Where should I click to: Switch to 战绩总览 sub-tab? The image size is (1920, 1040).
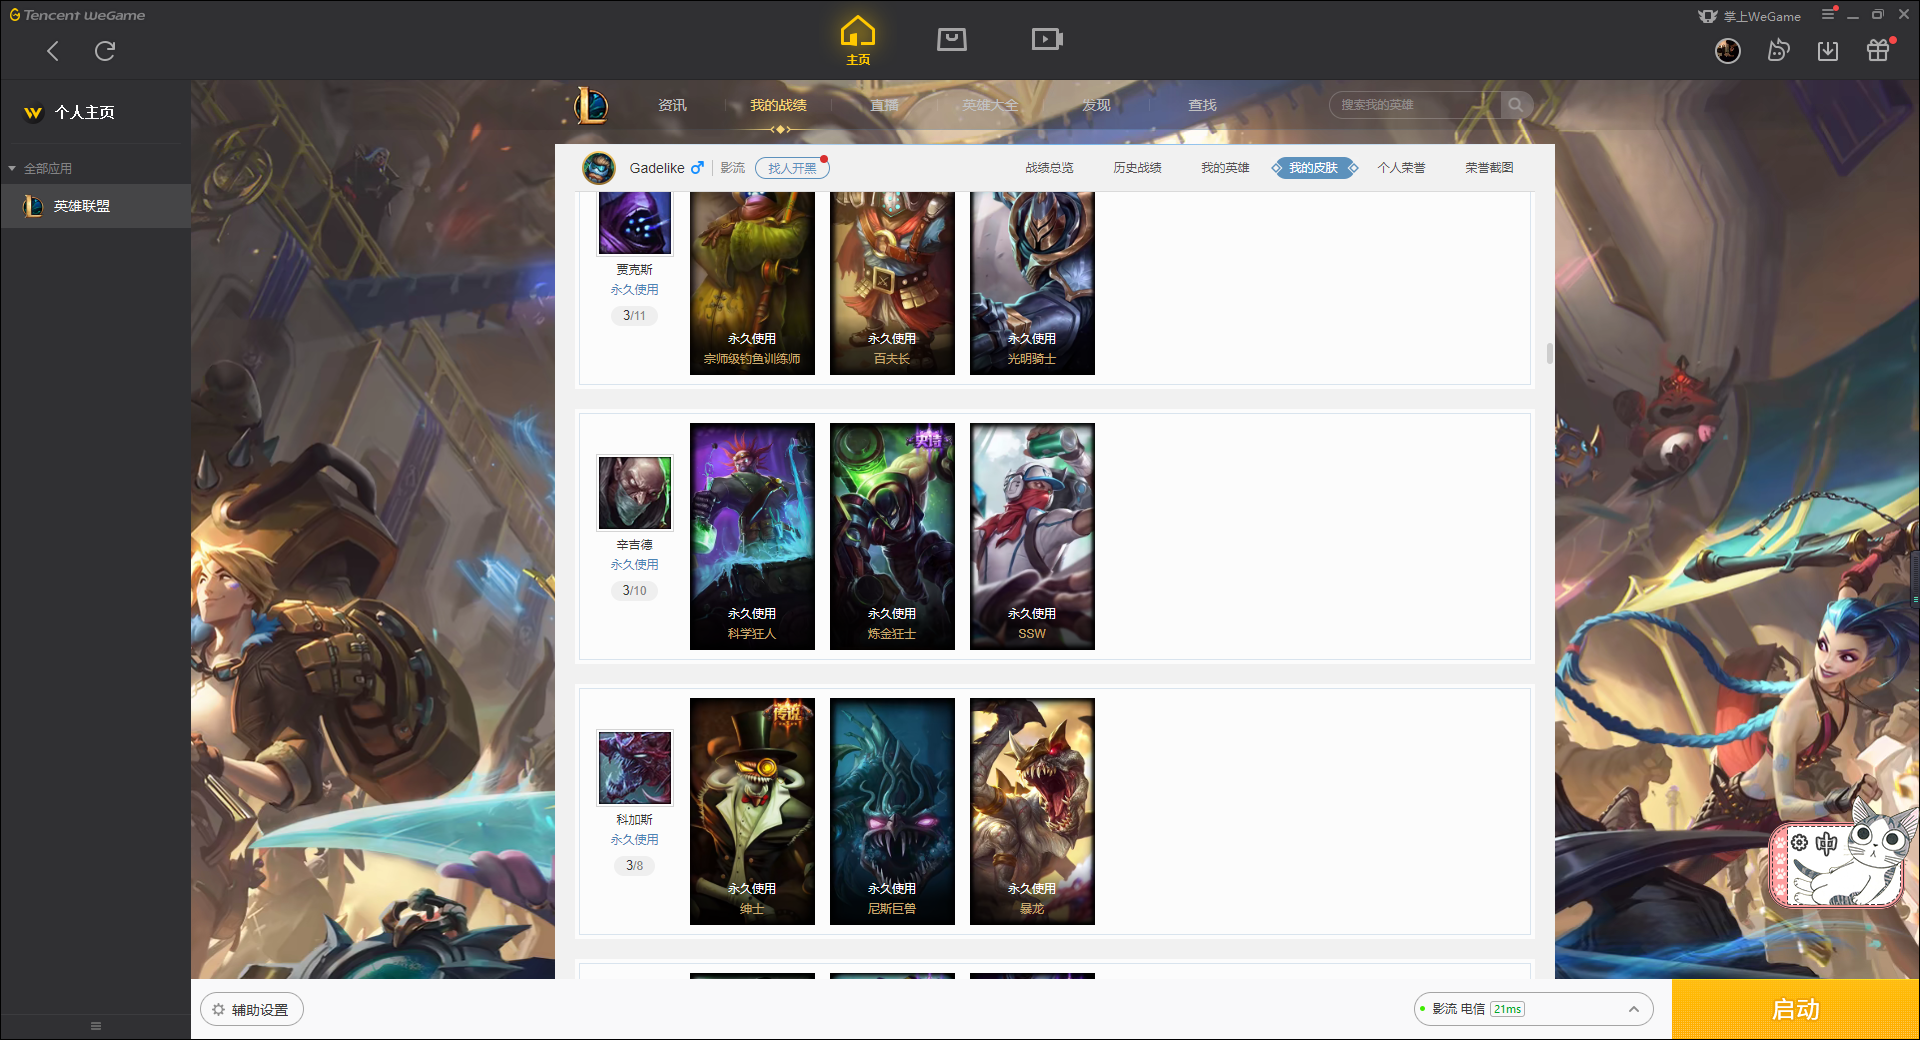[1049, 168]
